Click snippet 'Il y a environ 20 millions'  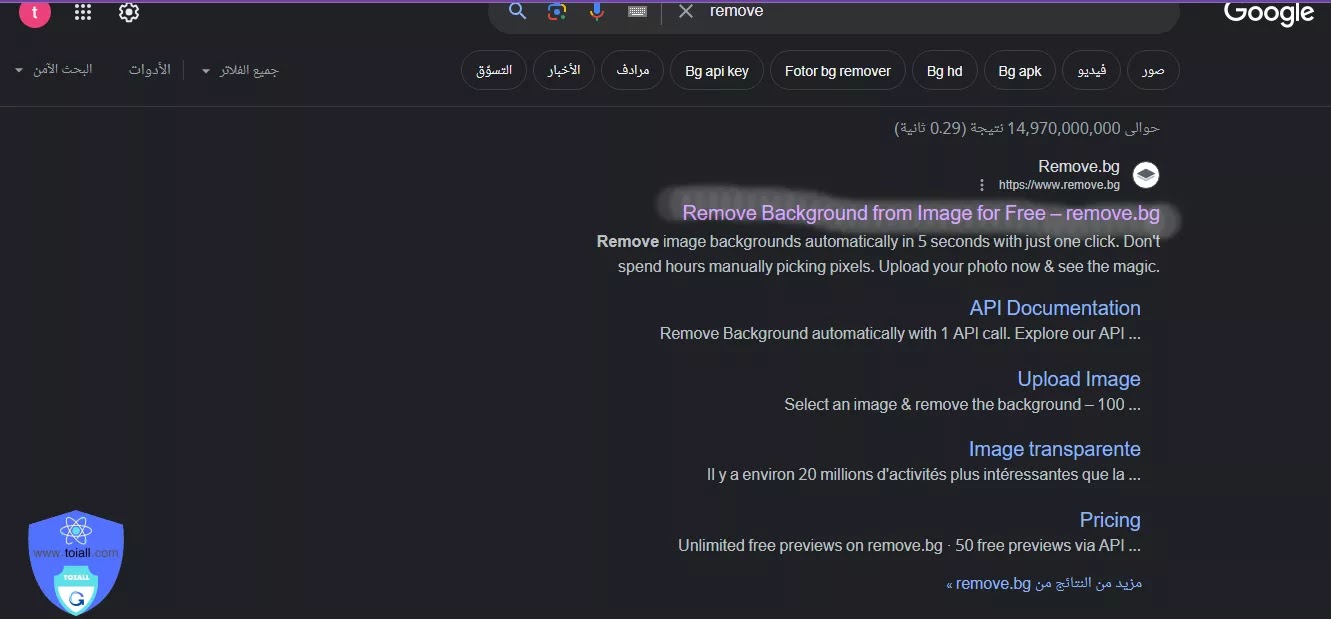point(924,475)
